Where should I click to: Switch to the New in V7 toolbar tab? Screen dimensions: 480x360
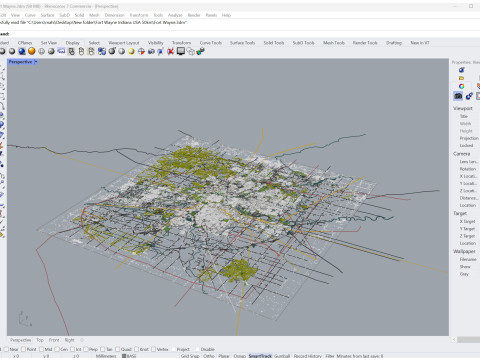(x=420, y=43)
